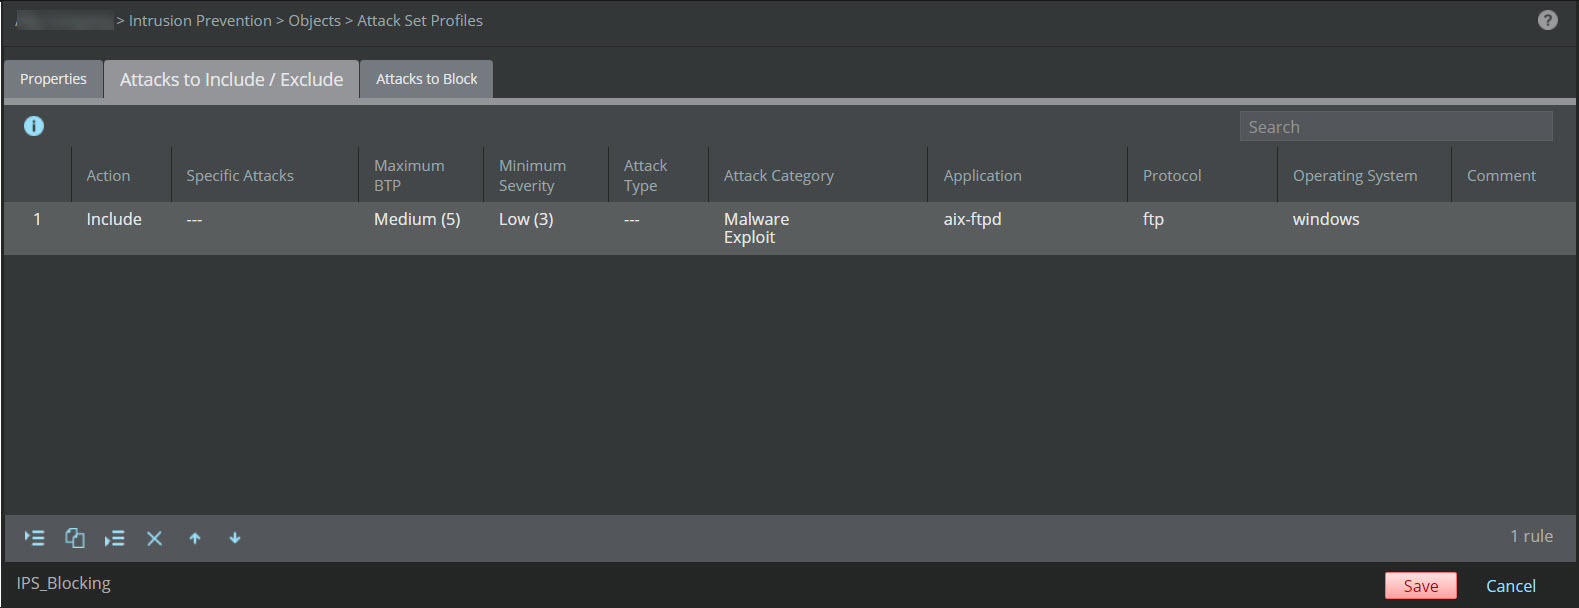Focus the Search field
The height and width of the screenshot is (608, 1579).
(1396, 127)
